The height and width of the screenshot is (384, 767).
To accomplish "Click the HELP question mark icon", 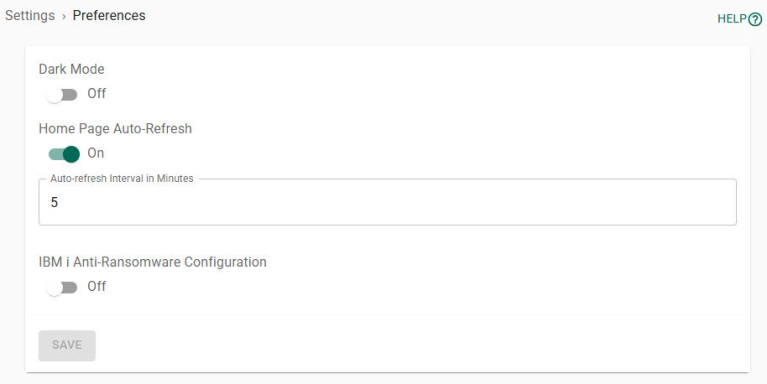I will tap(755, 19).
